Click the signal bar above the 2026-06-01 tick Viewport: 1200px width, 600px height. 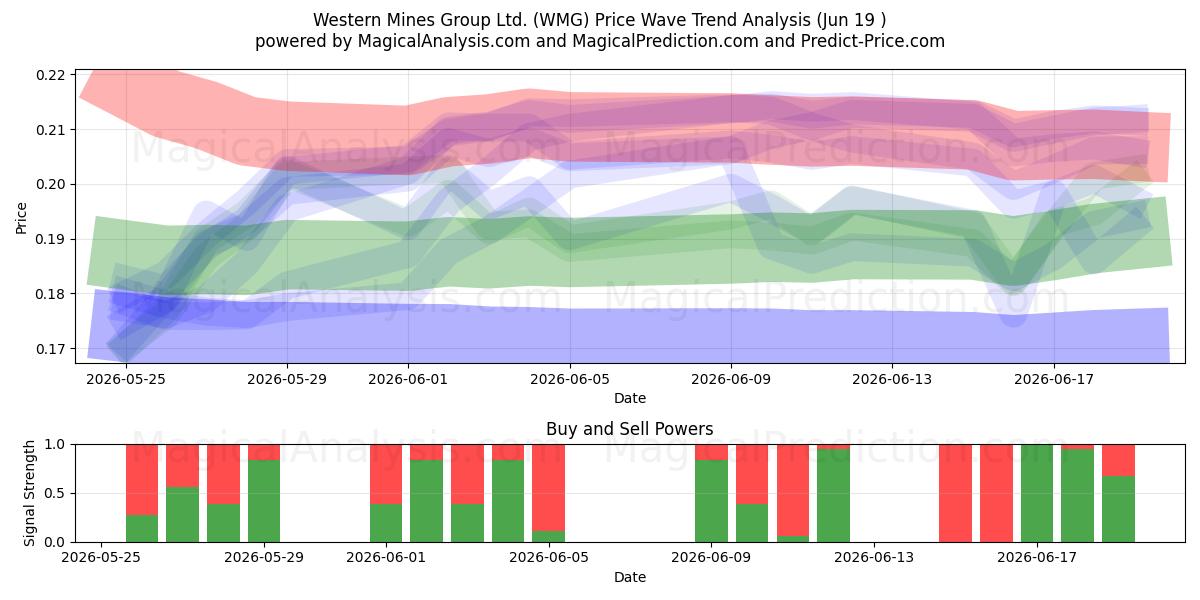[x=386, y=493]
